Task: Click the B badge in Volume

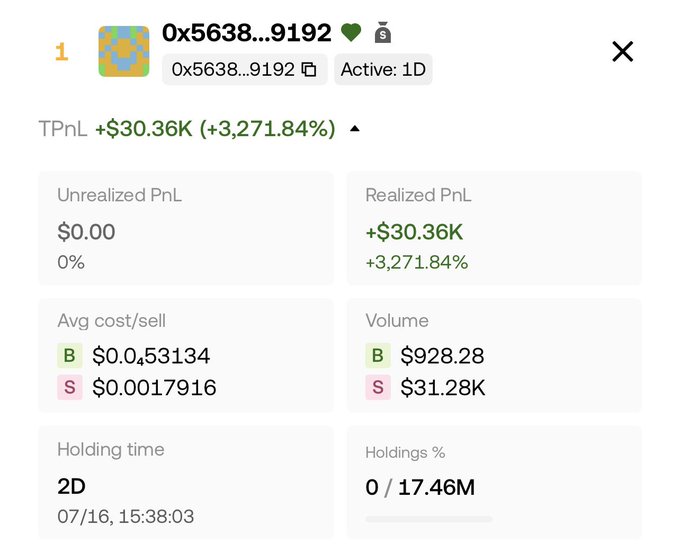Action: pos(378,355)
